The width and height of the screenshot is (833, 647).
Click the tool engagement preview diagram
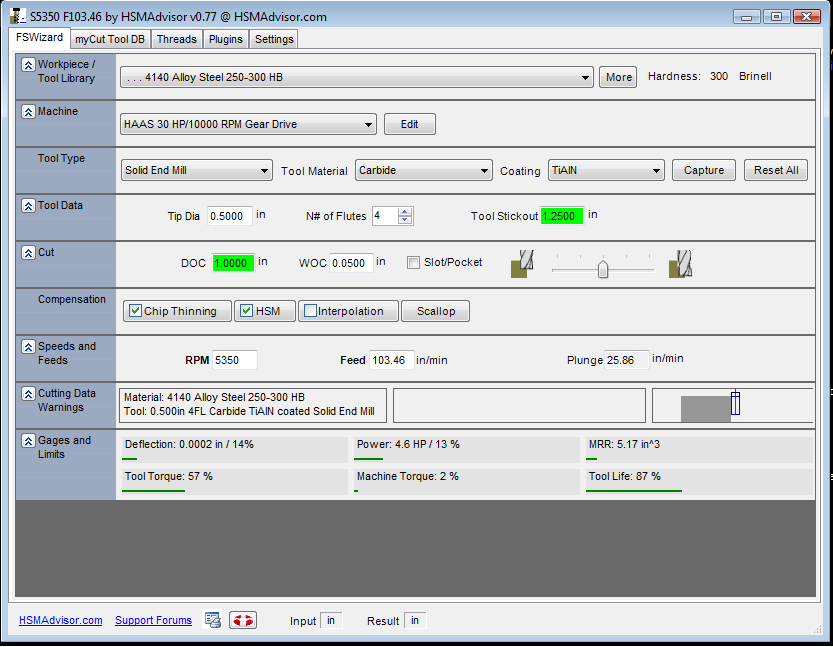click(x=733, y=406)
